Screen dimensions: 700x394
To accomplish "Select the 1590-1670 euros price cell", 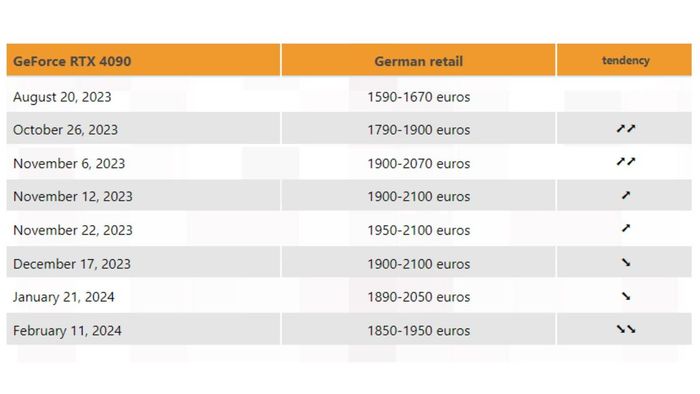I will [418, 95].
